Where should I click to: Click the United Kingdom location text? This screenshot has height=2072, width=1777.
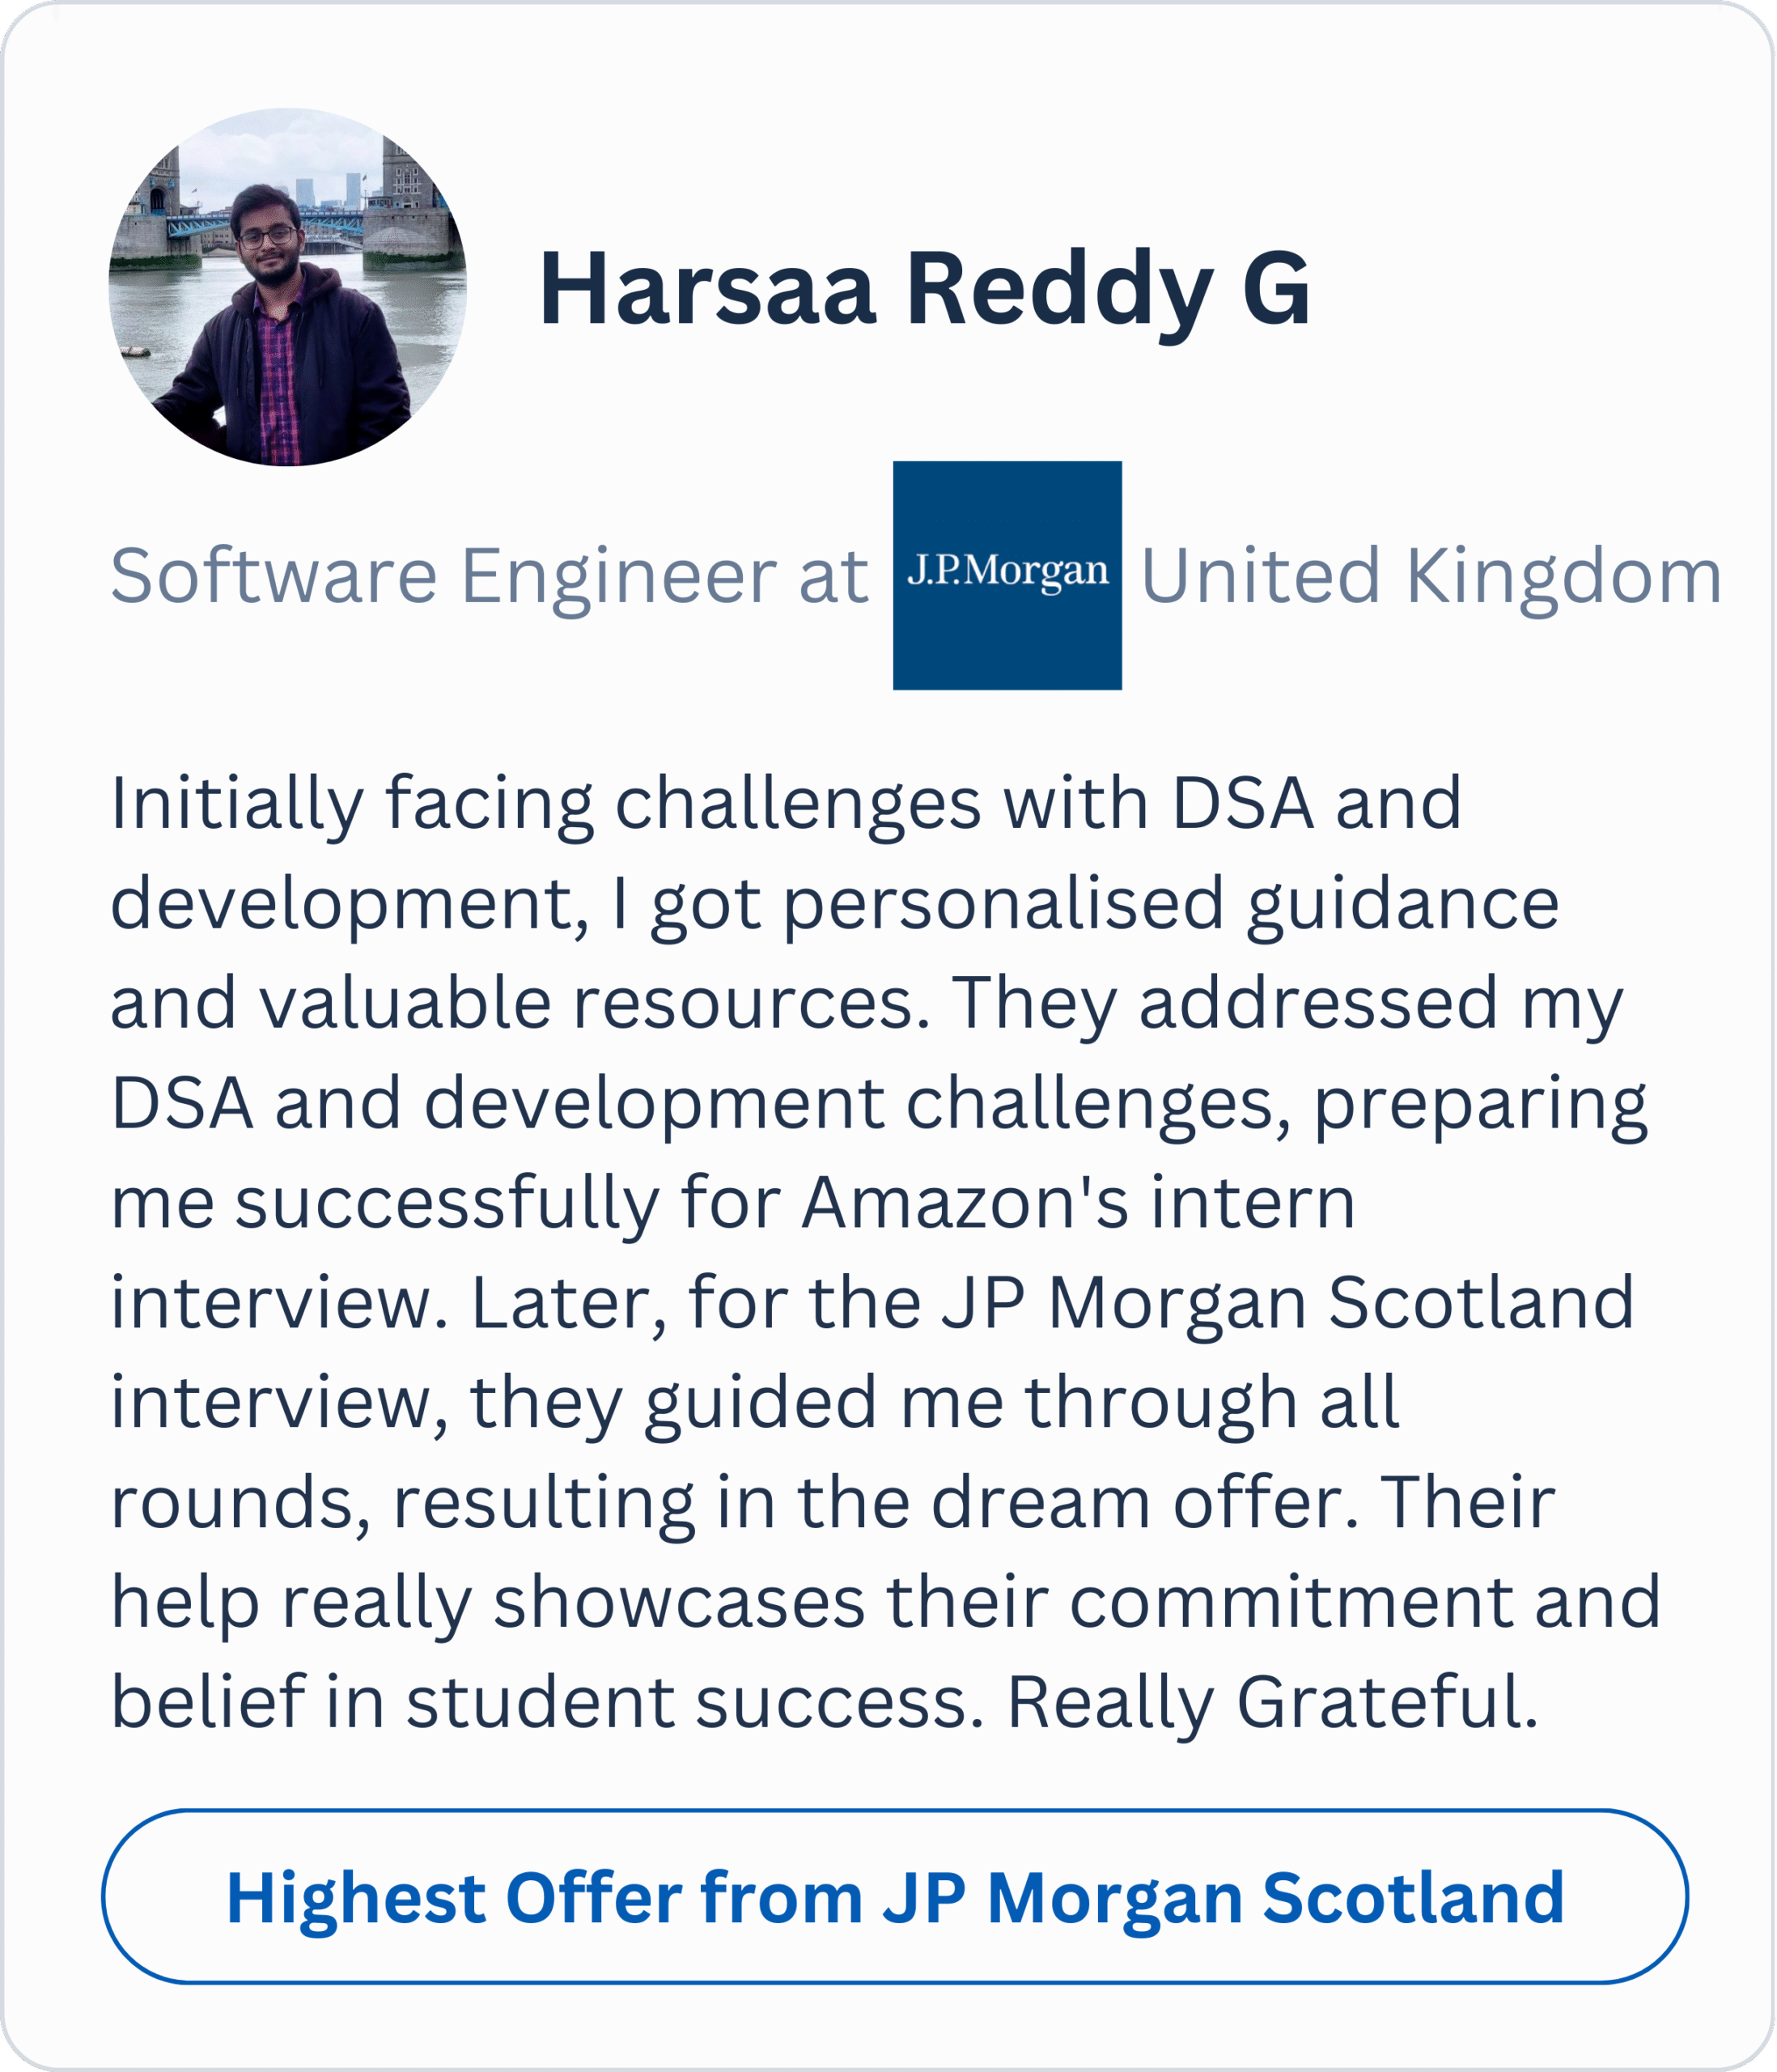point(1431,577)
